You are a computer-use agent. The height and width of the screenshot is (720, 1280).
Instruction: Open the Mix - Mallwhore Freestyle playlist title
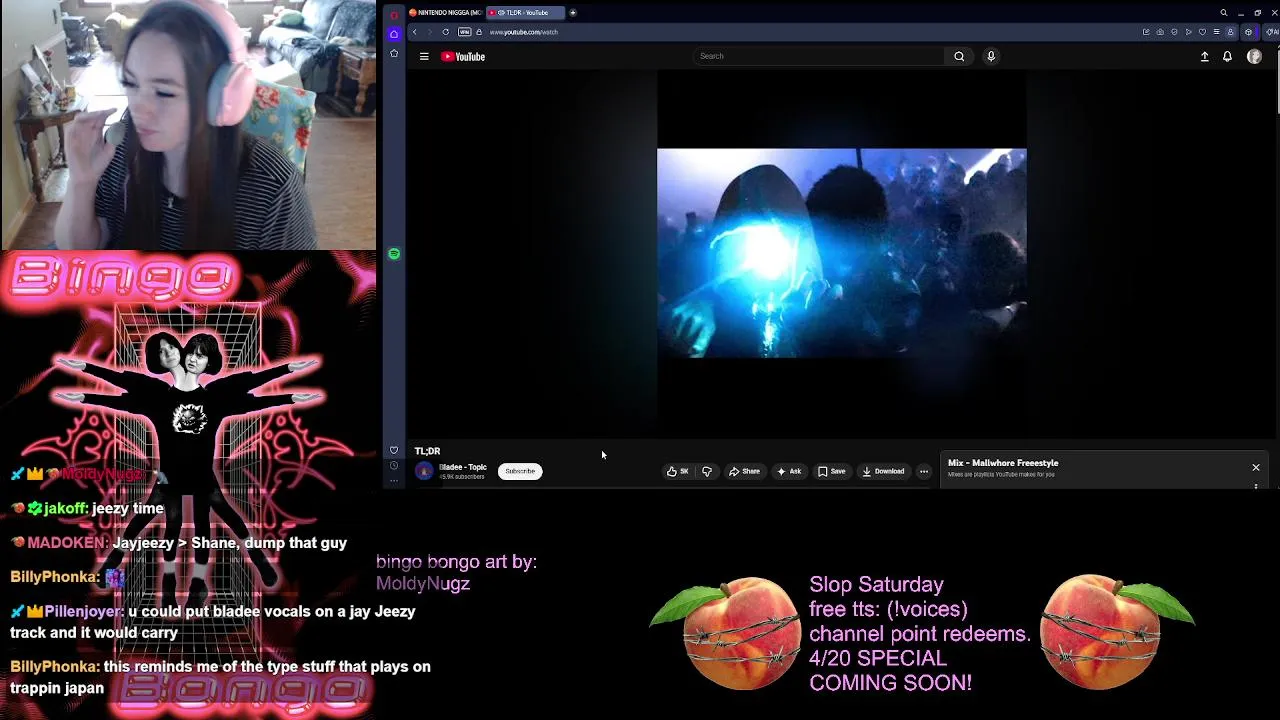[x=1003, y=463]
